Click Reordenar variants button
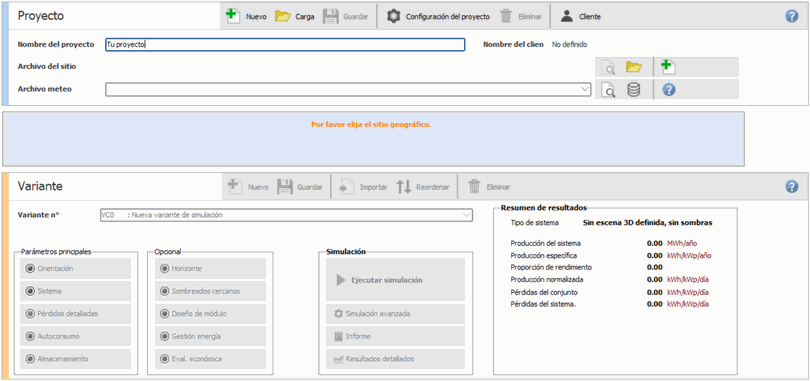The image size is (810, 381). click(x=423, y=187)
